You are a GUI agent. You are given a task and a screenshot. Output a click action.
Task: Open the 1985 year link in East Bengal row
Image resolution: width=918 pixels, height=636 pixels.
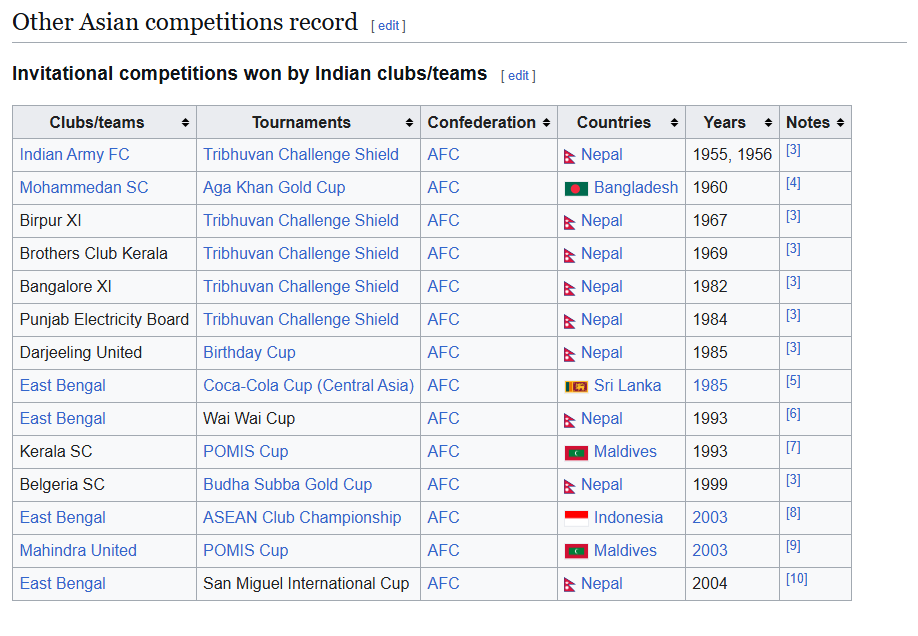coord(710,385)
